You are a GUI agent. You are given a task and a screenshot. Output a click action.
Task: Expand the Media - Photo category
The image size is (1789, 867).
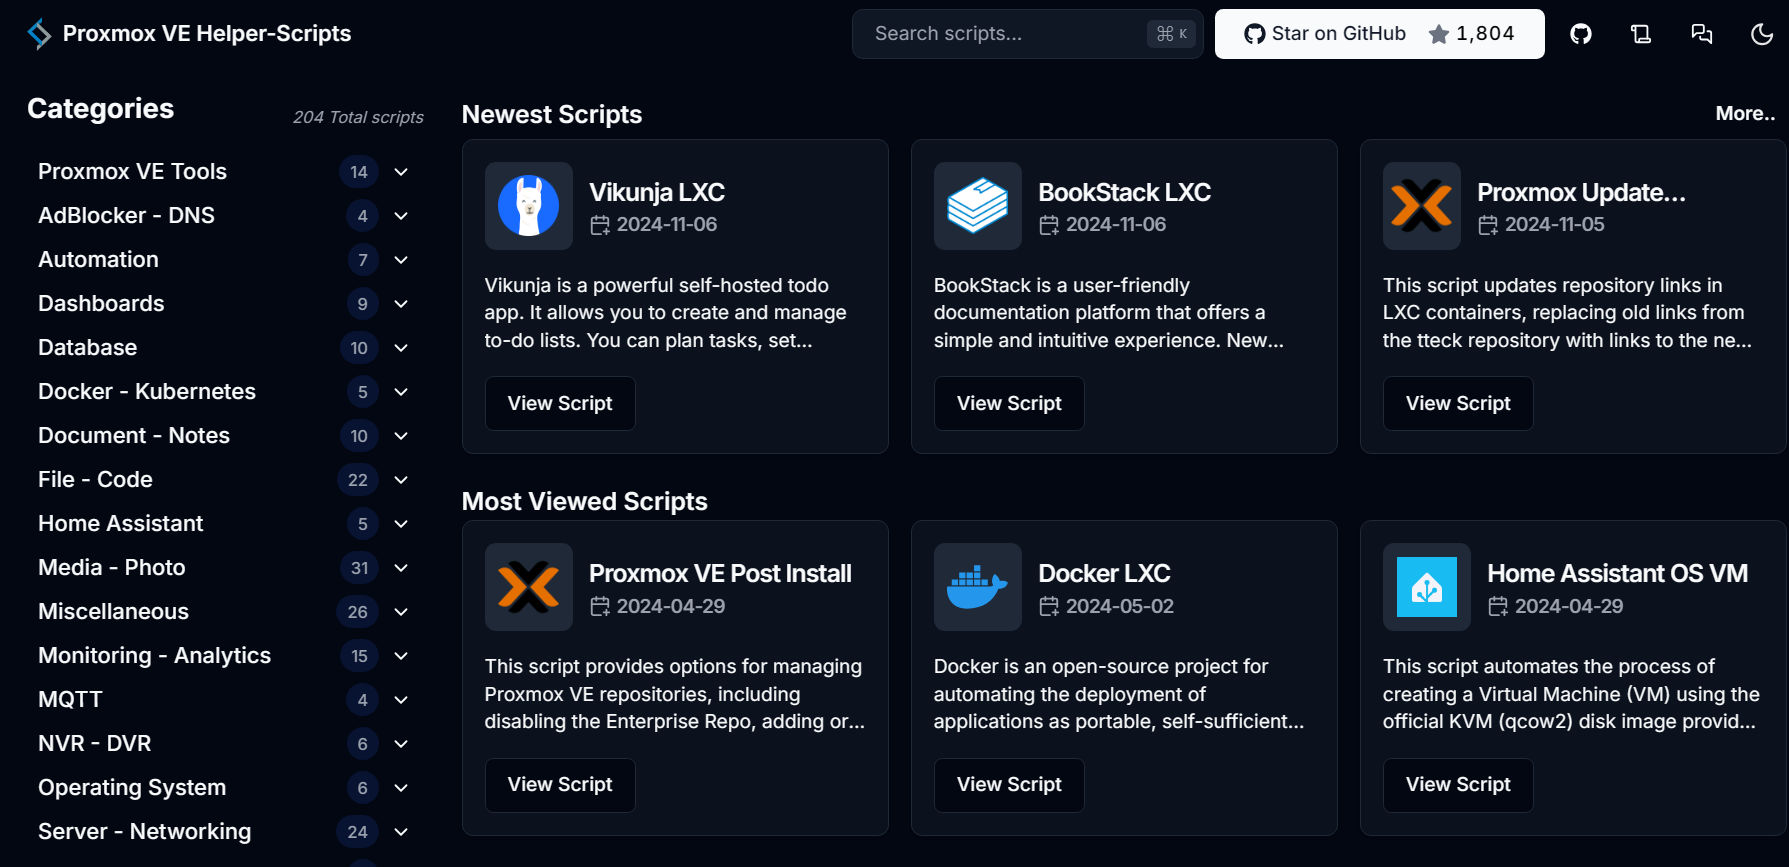[401, 568]
